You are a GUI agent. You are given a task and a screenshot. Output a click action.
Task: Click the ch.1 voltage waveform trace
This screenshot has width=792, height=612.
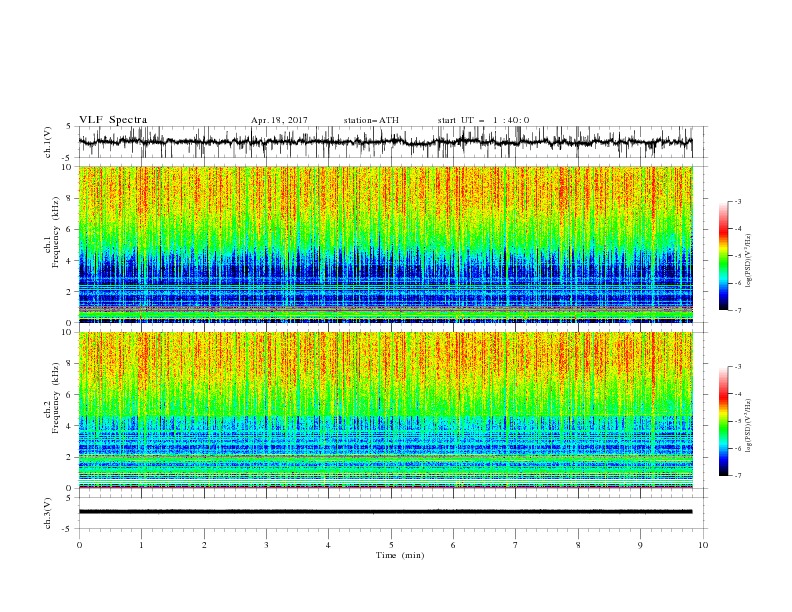(x=385, y=142)
